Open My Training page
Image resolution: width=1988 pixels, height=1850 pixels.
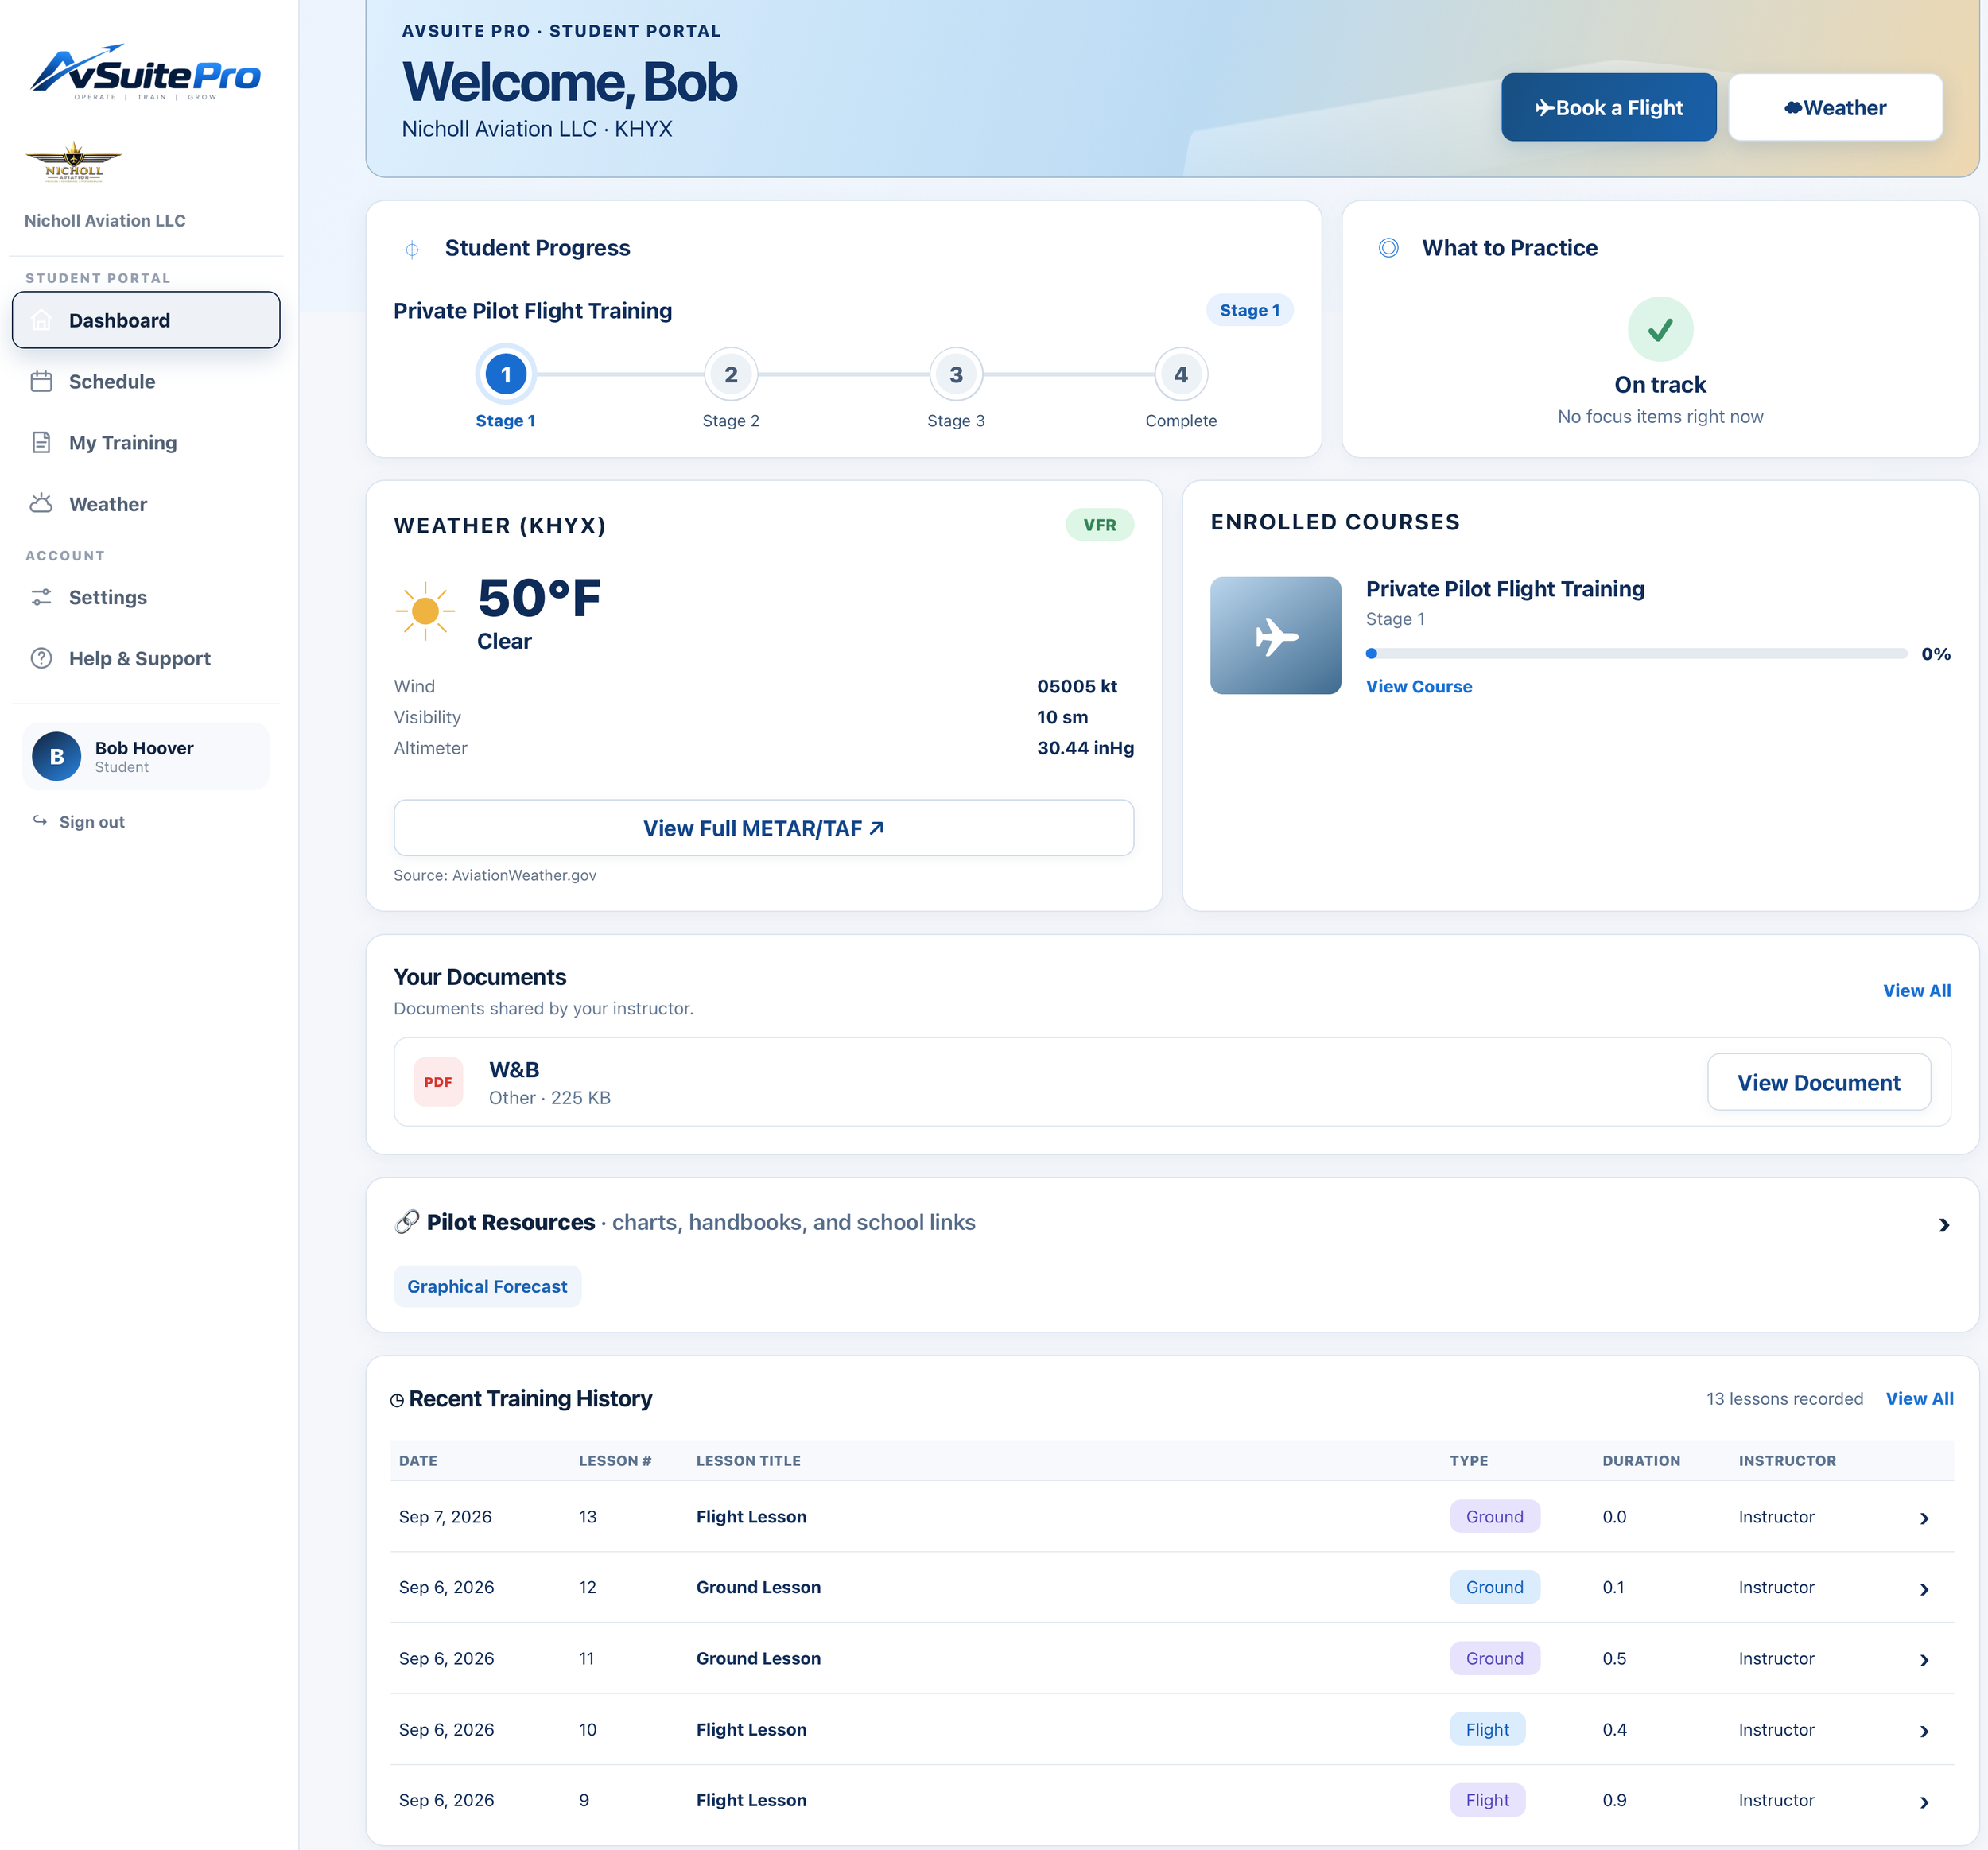pos(146,442)
